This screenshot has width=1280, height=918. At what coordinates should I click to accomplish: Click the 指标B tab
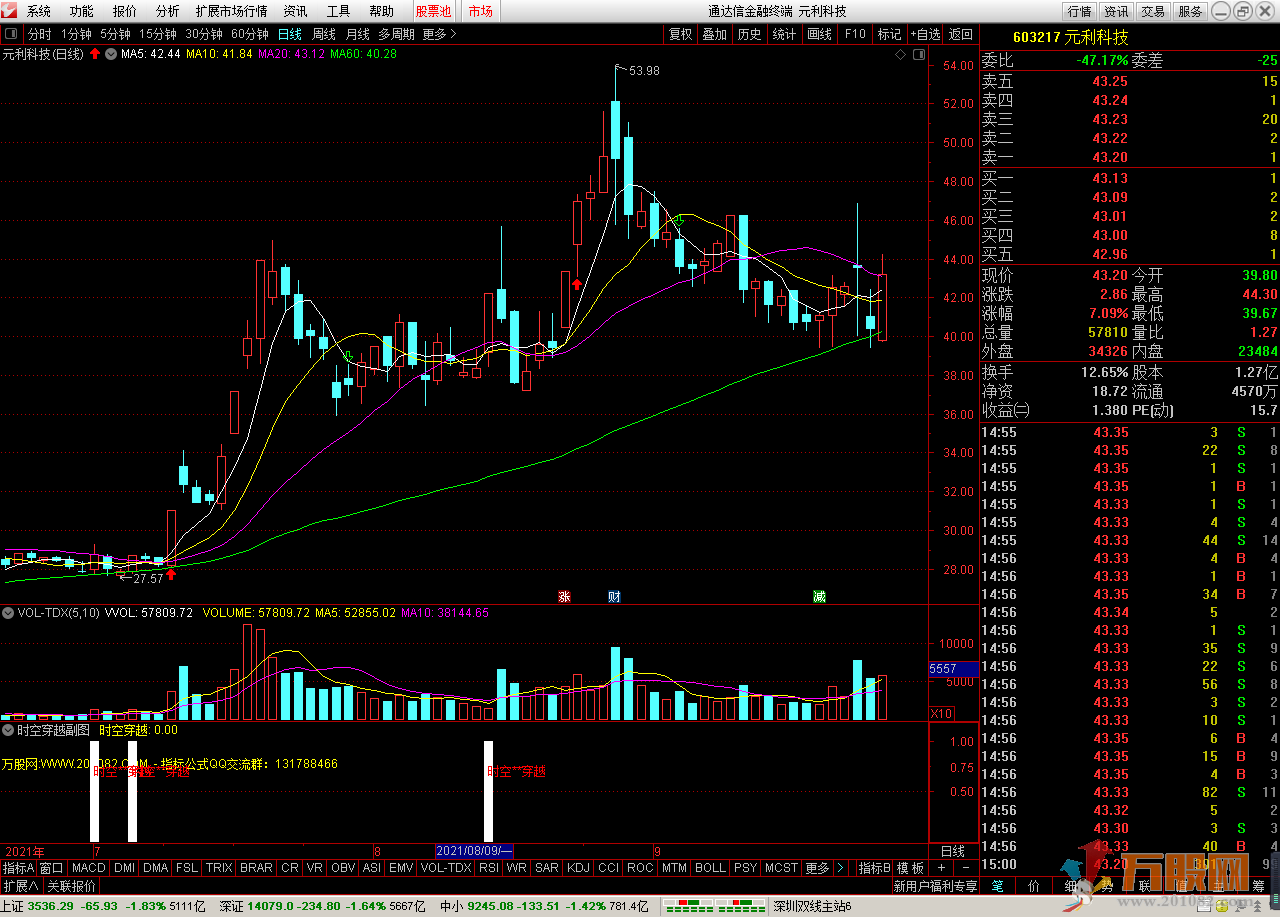[x=874, y=868]
